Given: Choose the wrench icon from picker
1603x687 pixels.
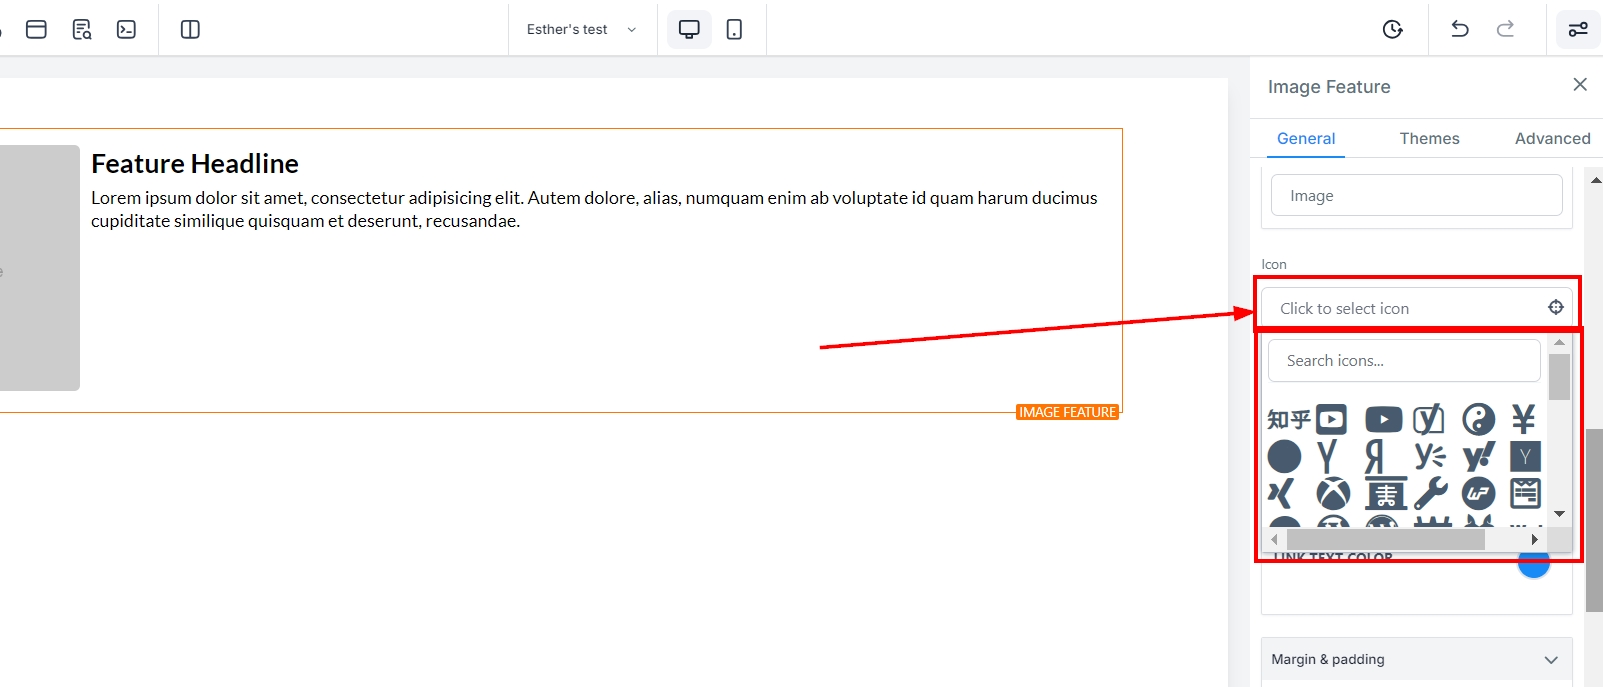Looking at the screenshot, I should [1430, 493].
